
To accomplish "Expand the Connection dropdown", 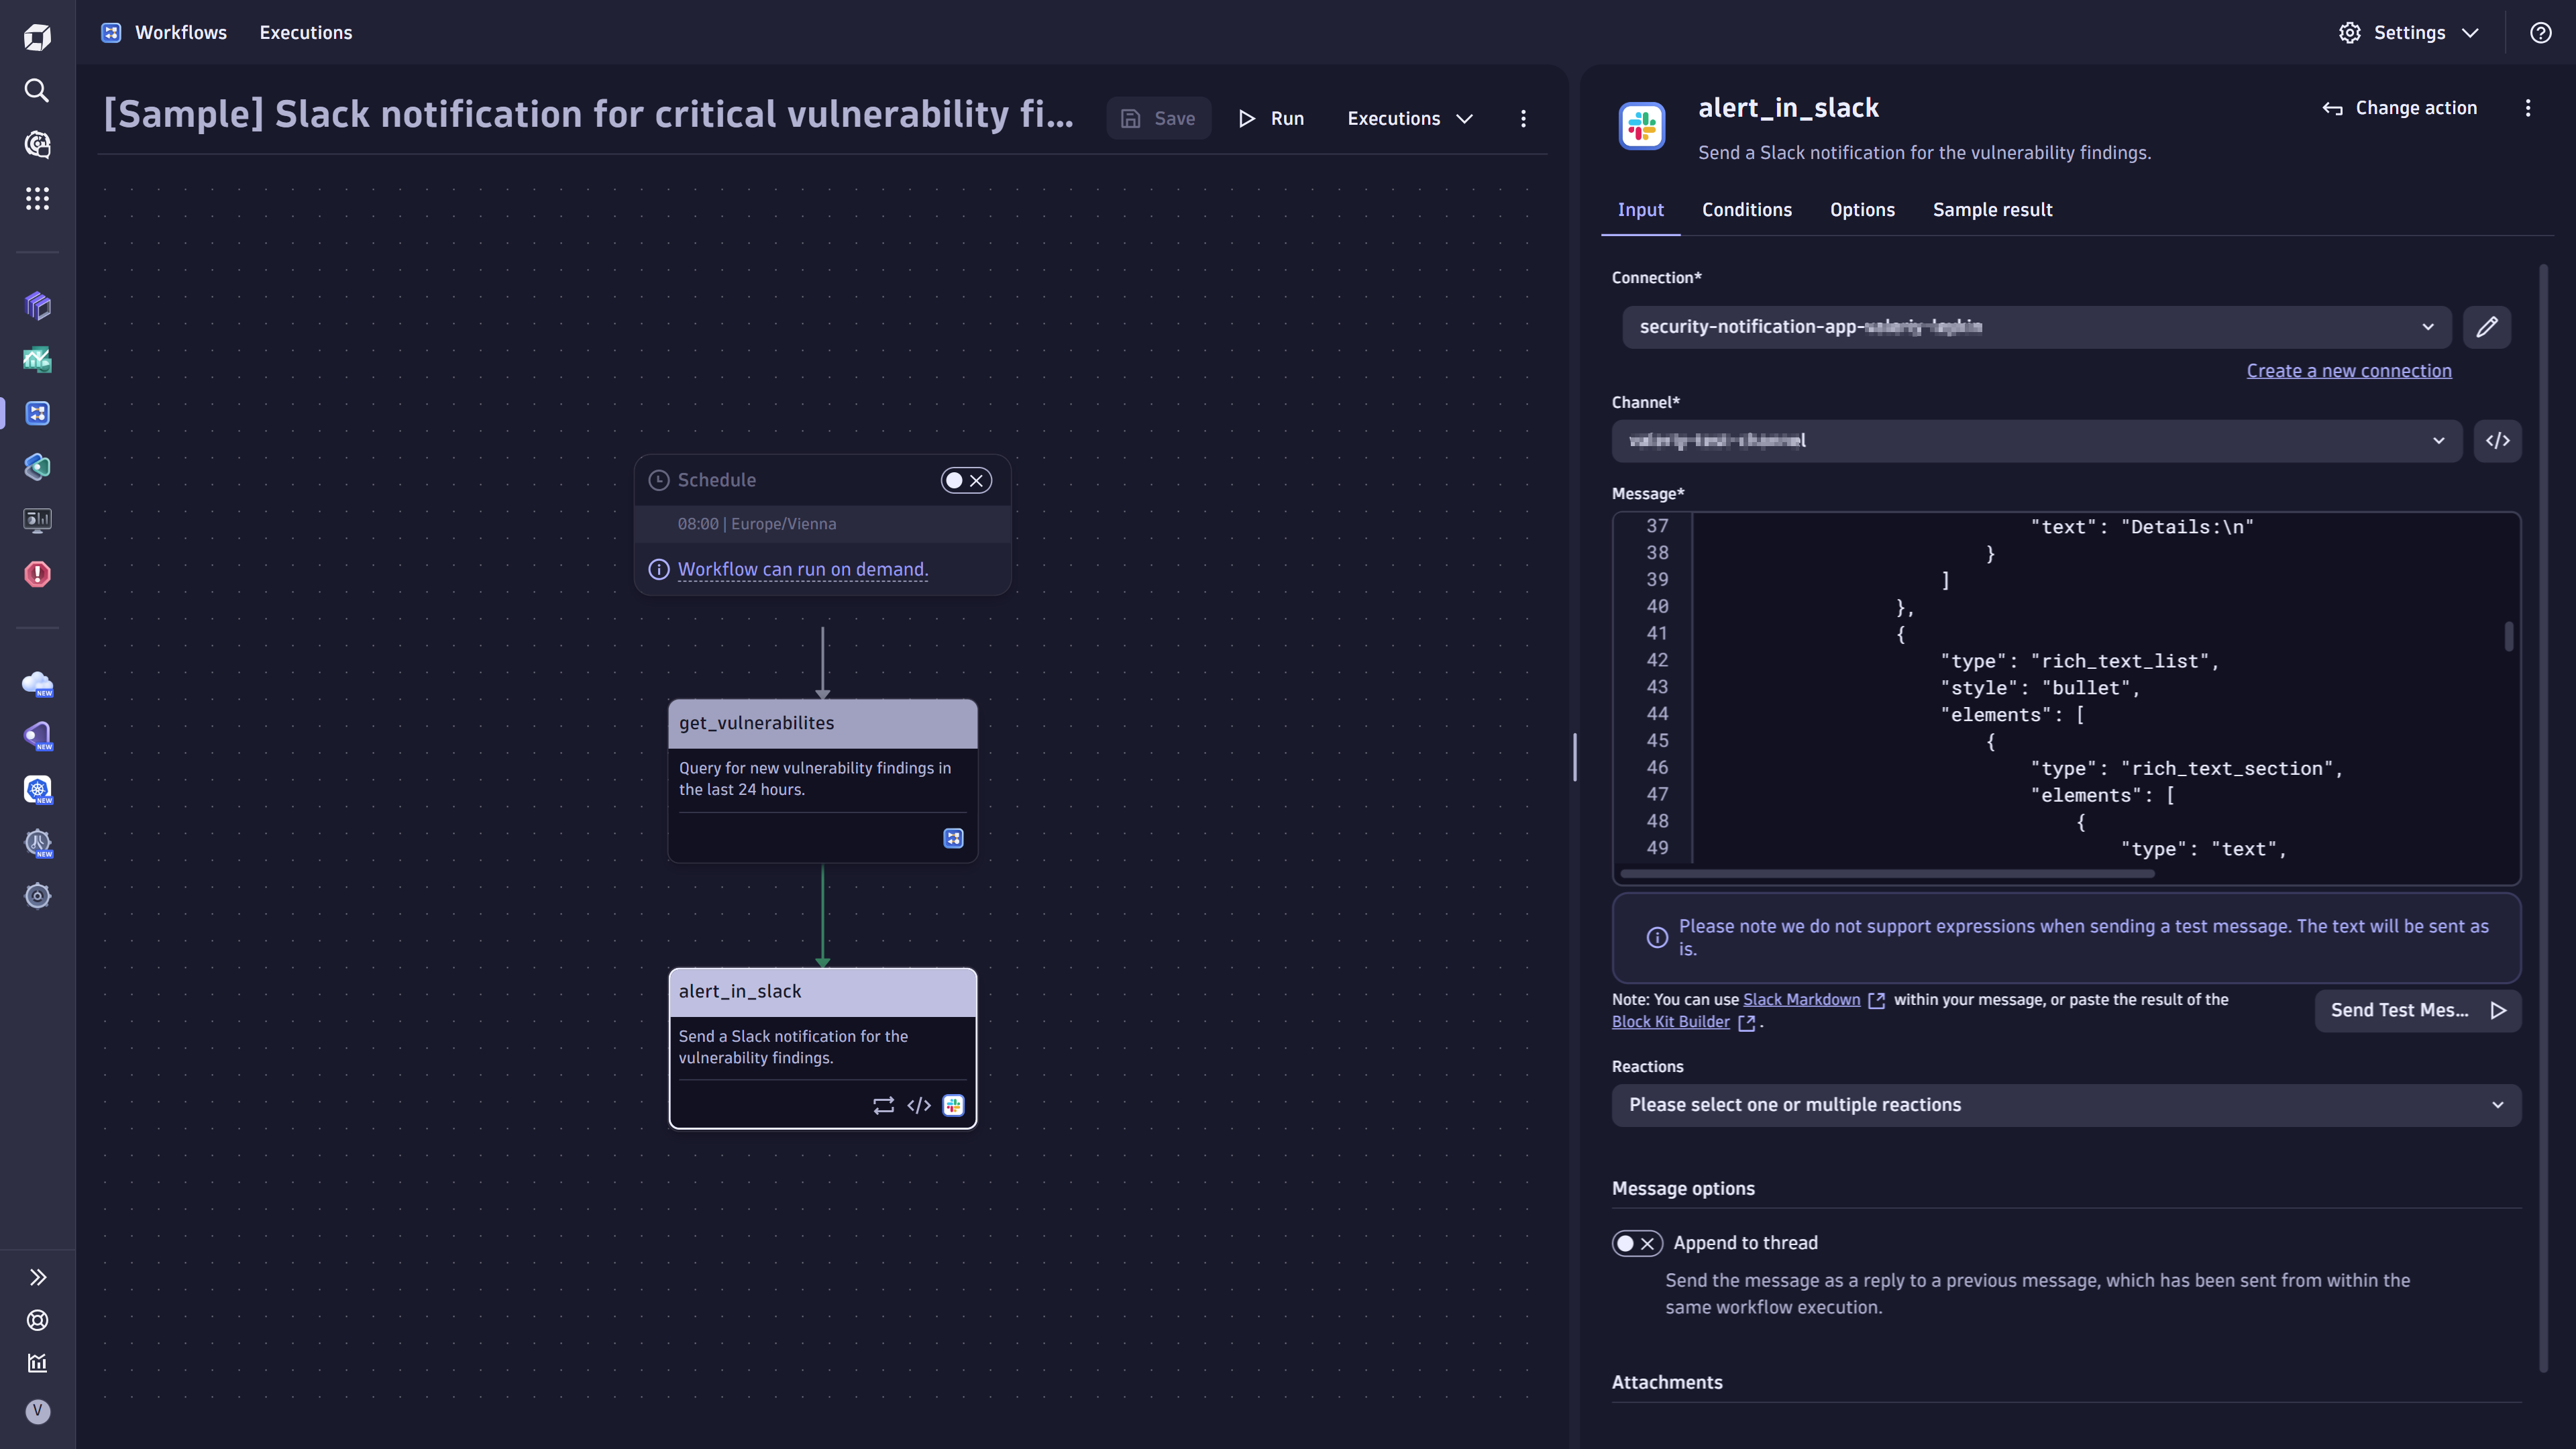I will 2036,327.
